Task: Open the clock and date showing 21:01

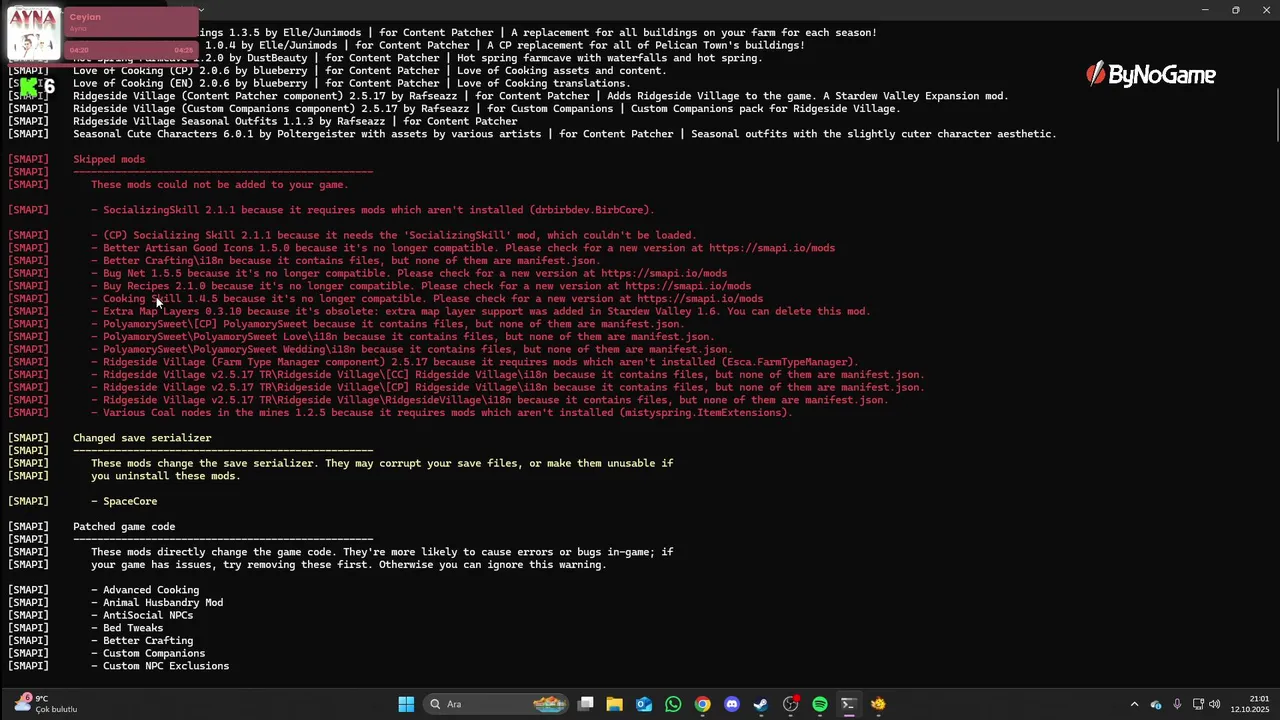Action: coord(1250,704)
